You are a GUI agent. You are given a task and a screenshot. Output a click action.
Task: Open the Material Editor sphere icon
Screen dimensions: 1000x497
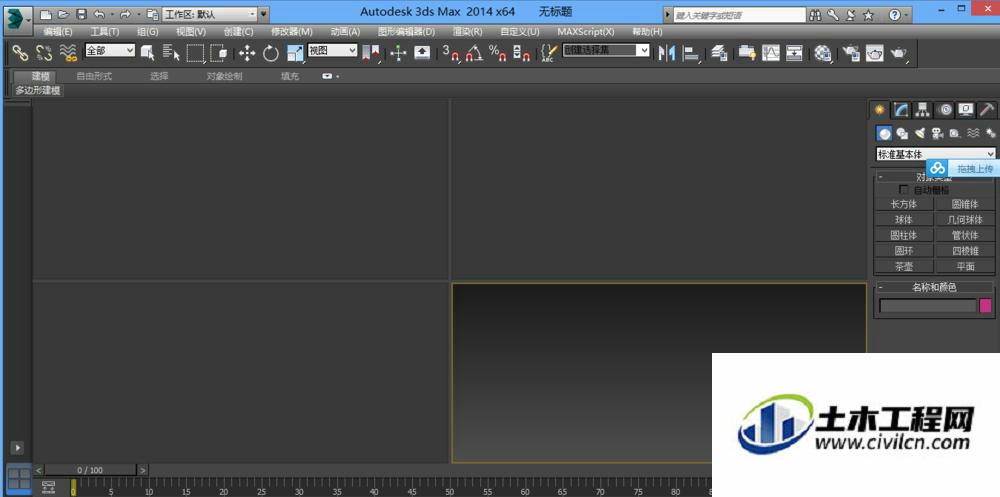click(x=823, y=54)
